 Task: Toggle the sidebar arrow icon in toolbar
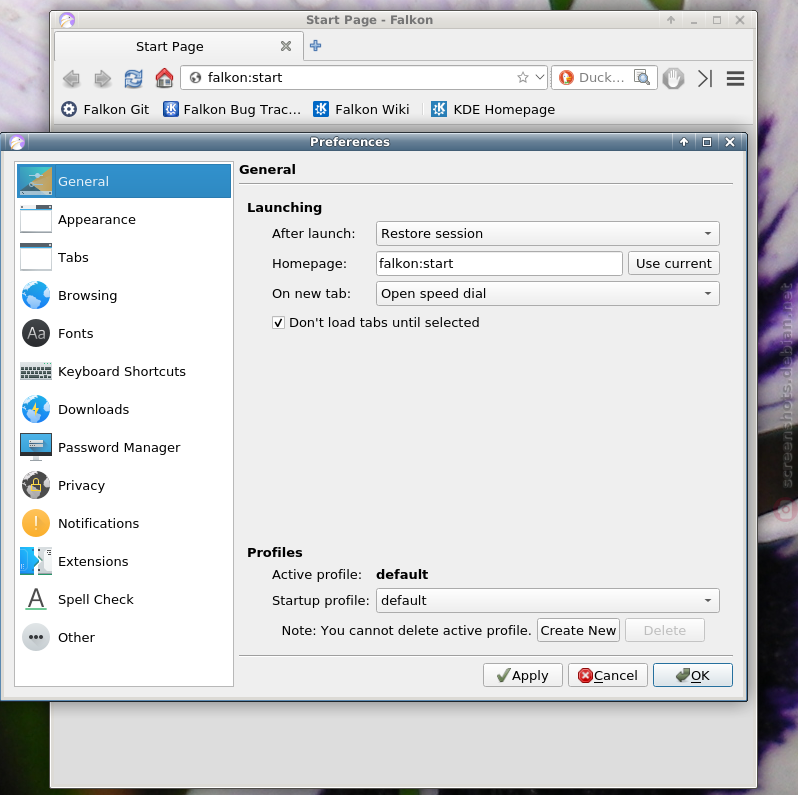point(705,78)
